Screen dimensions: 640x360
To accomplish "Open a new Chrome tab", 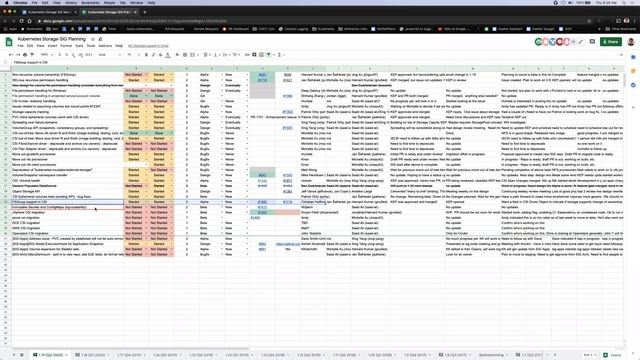I will click(144, 12).
